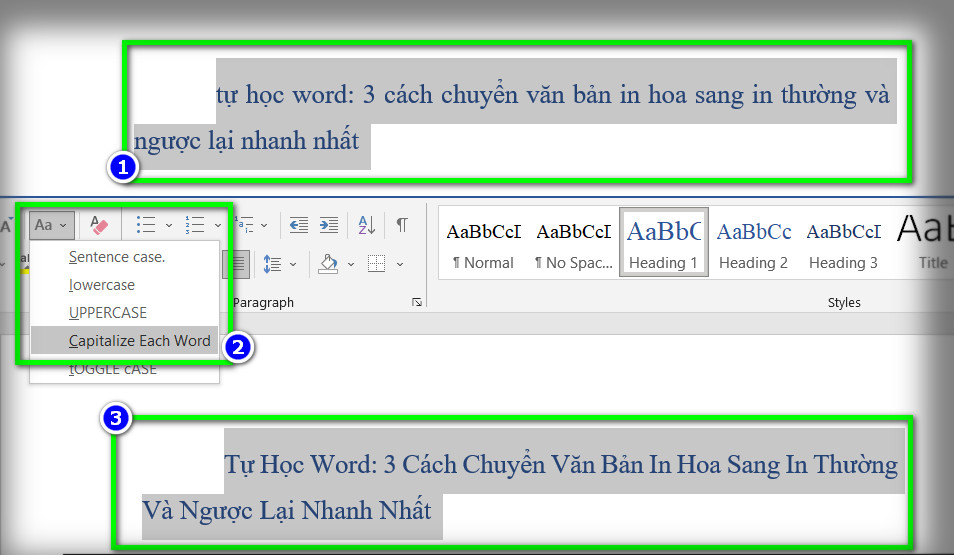Click the 'Styles' group label
Viewport: 954px width, 555px height.
point(844,302)
